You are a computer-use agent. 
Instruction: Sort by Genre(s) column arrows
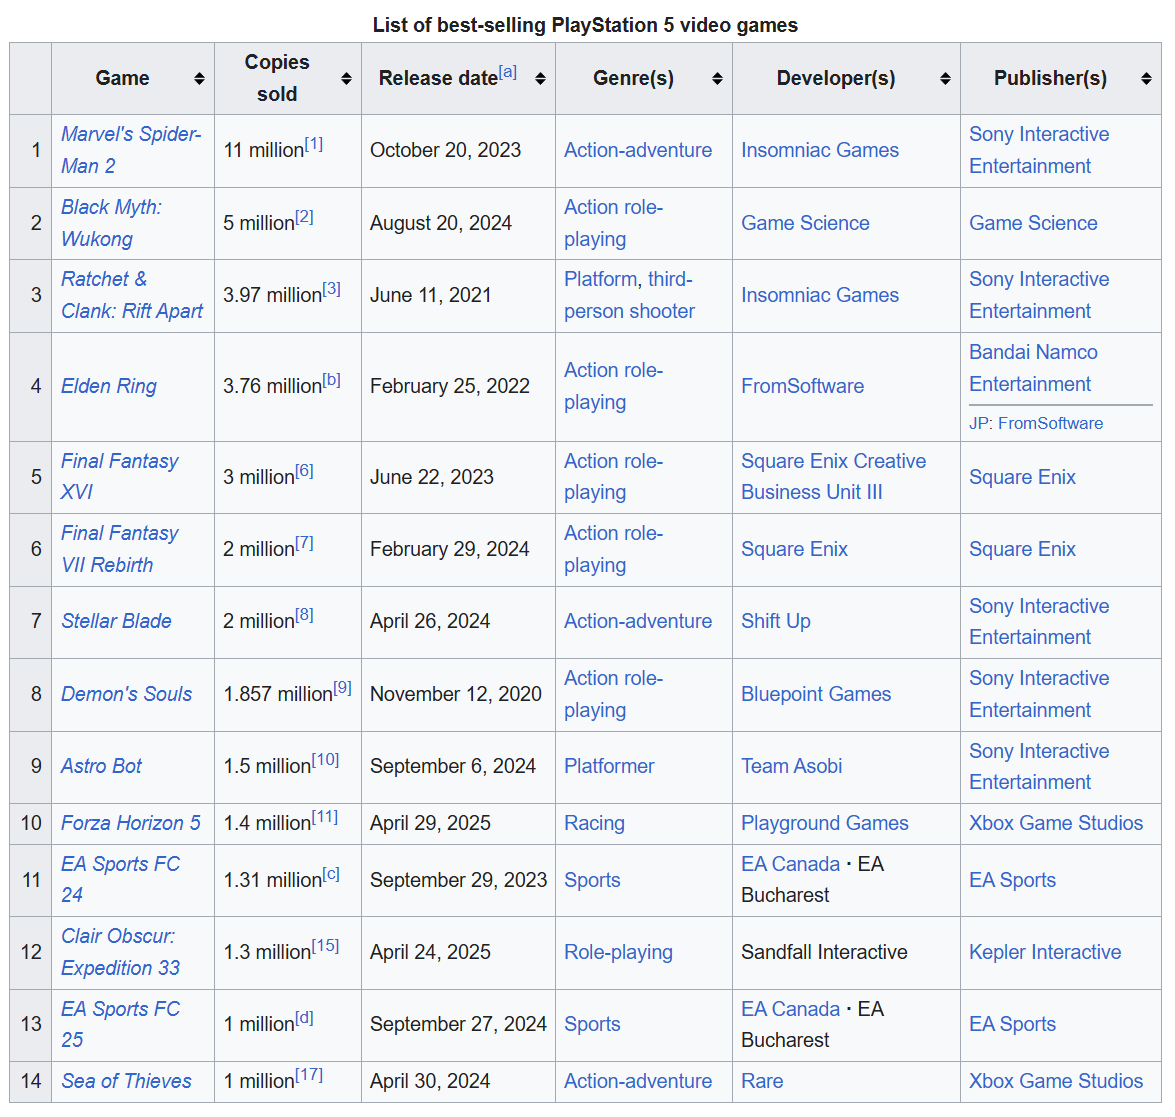tap(717, 79)
